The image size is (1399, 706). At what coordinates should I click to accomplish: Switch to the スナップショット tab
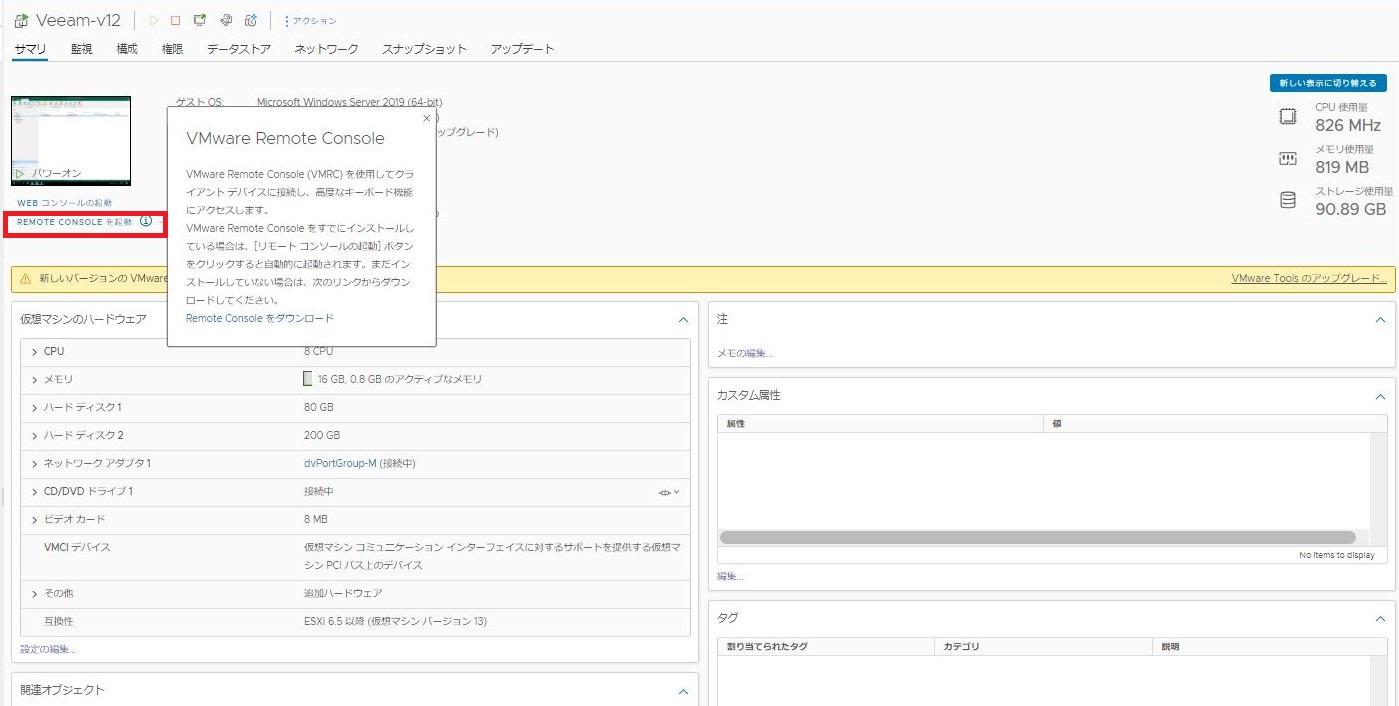(424, 49)
